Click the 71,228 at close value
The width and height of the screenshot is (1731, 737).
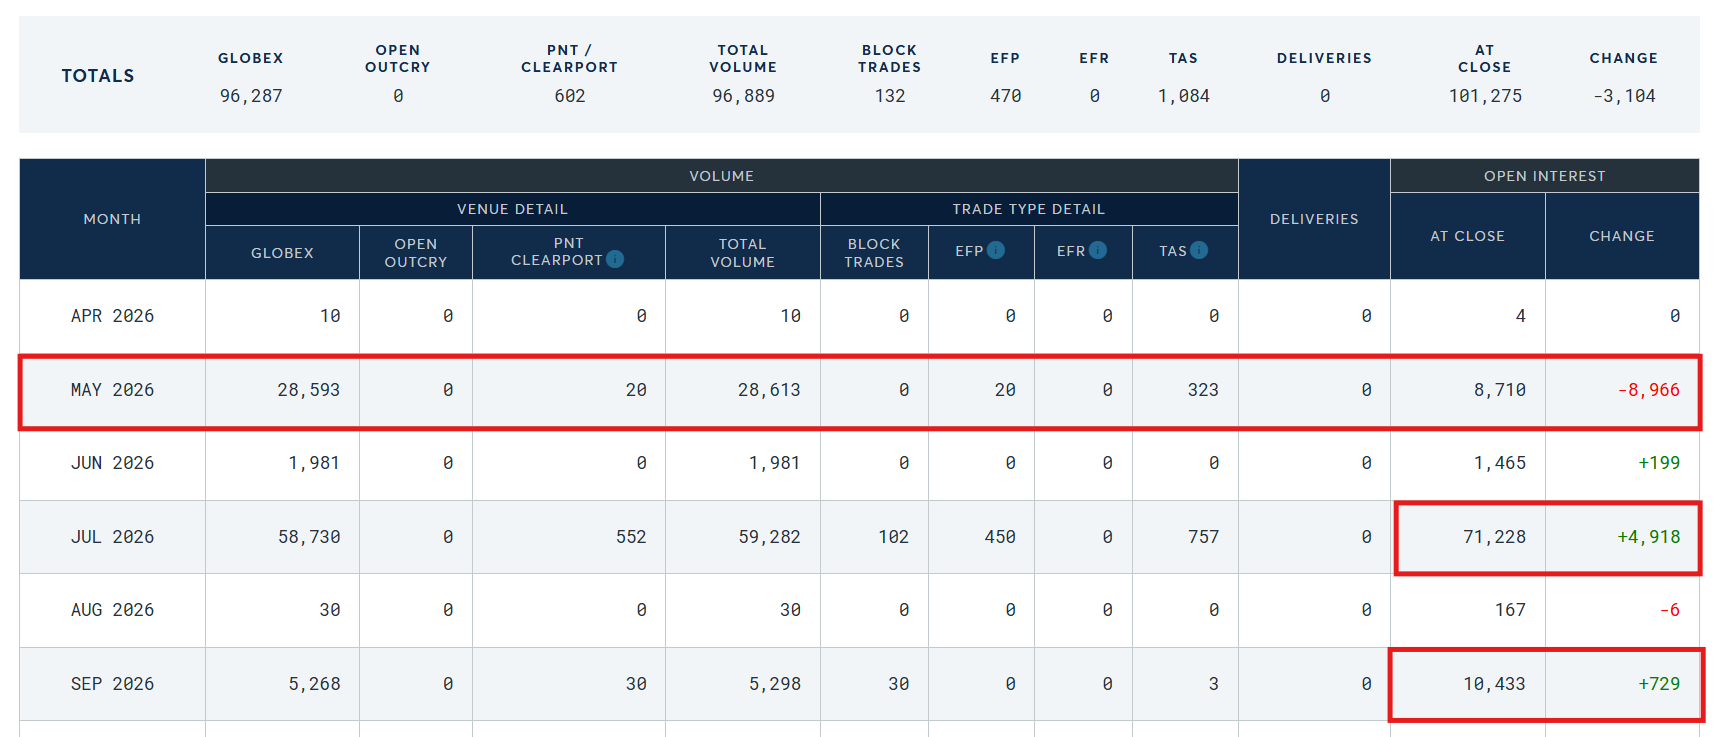[x=1494, y=537]
